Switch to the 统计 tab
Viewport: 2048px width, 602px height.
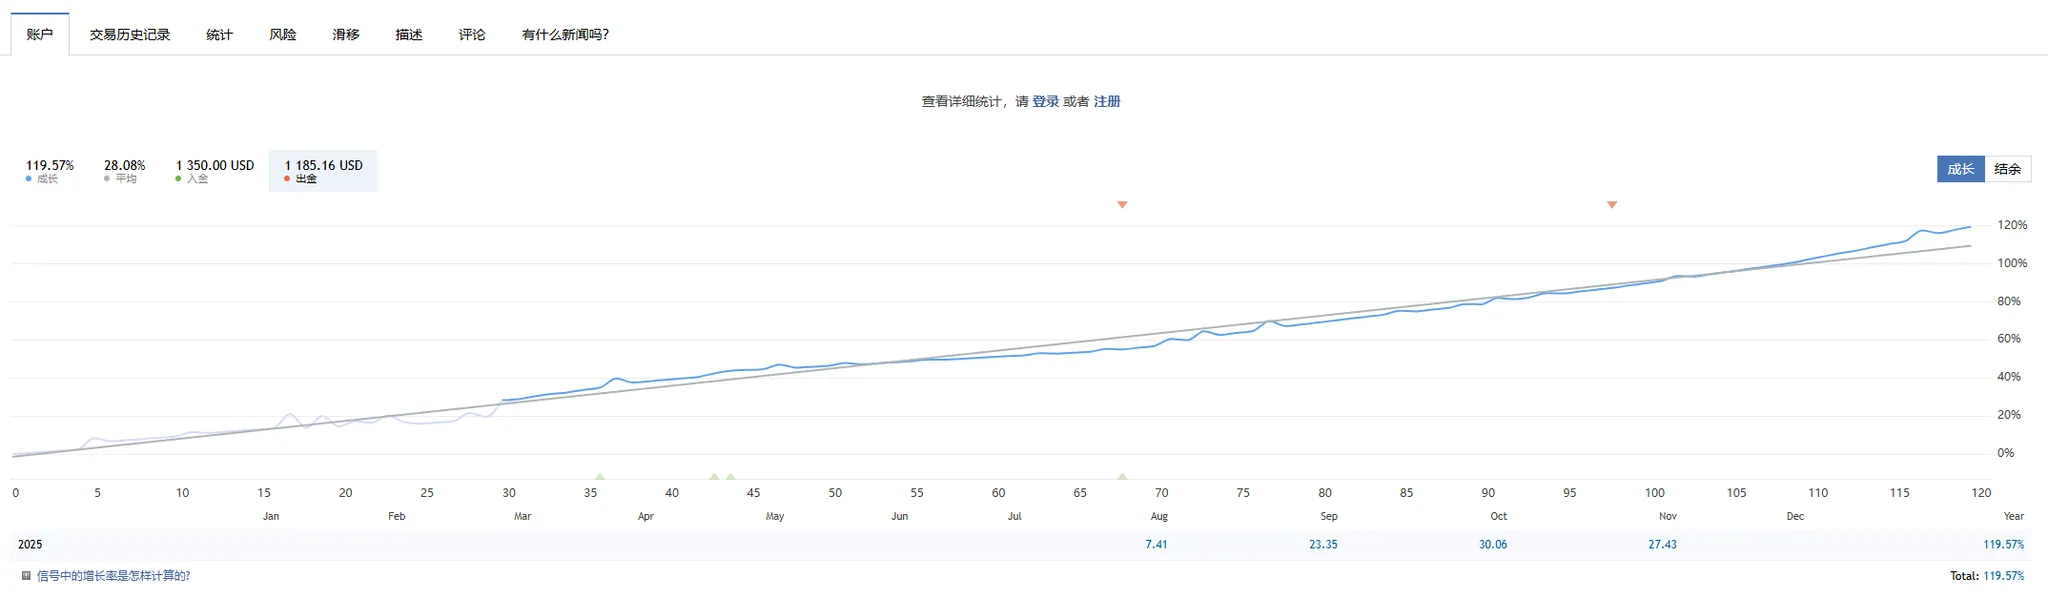[219, 35]
